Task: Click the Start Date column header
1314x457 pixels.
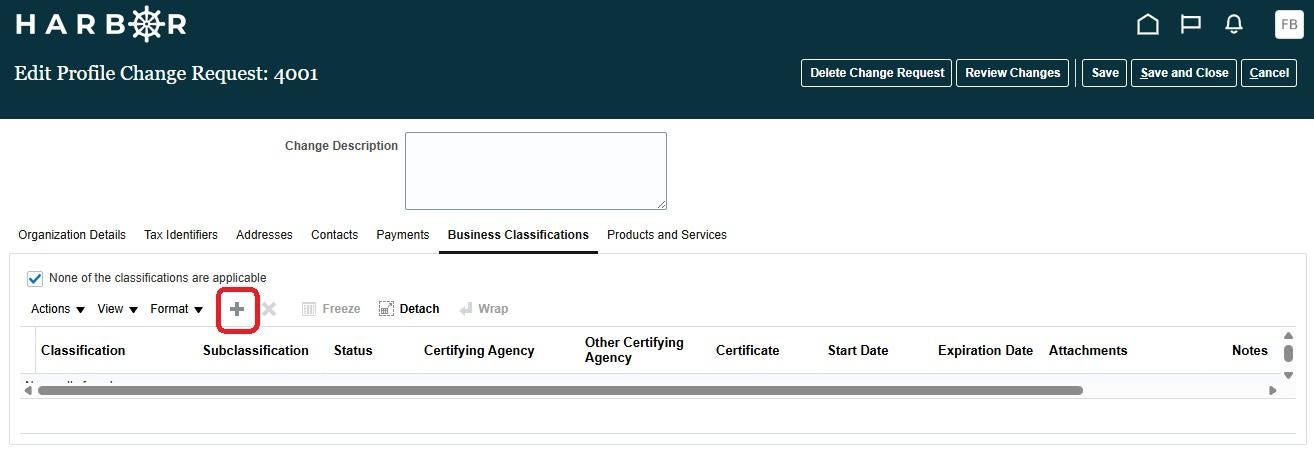Action: 858,351
